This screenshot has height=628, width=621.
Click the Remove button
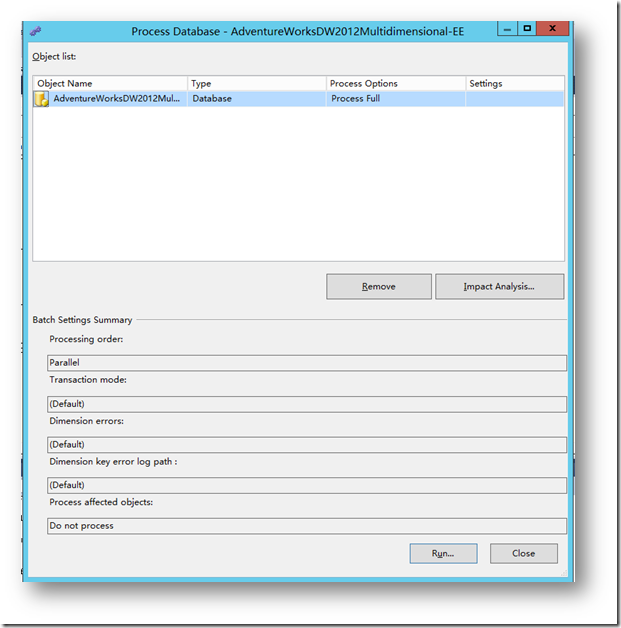(379, 286)
